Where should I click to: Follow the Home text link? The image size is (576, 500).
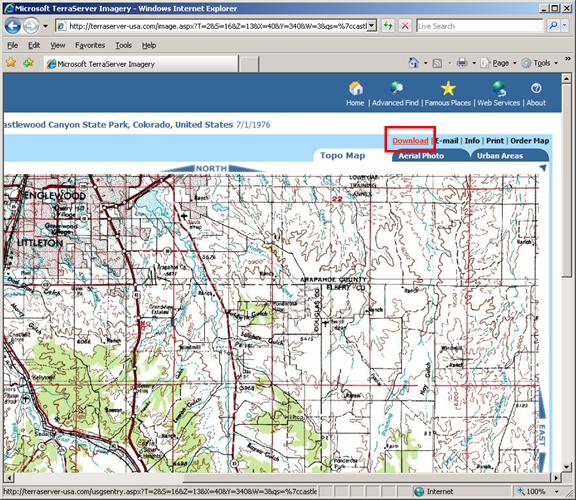(355, 103)
